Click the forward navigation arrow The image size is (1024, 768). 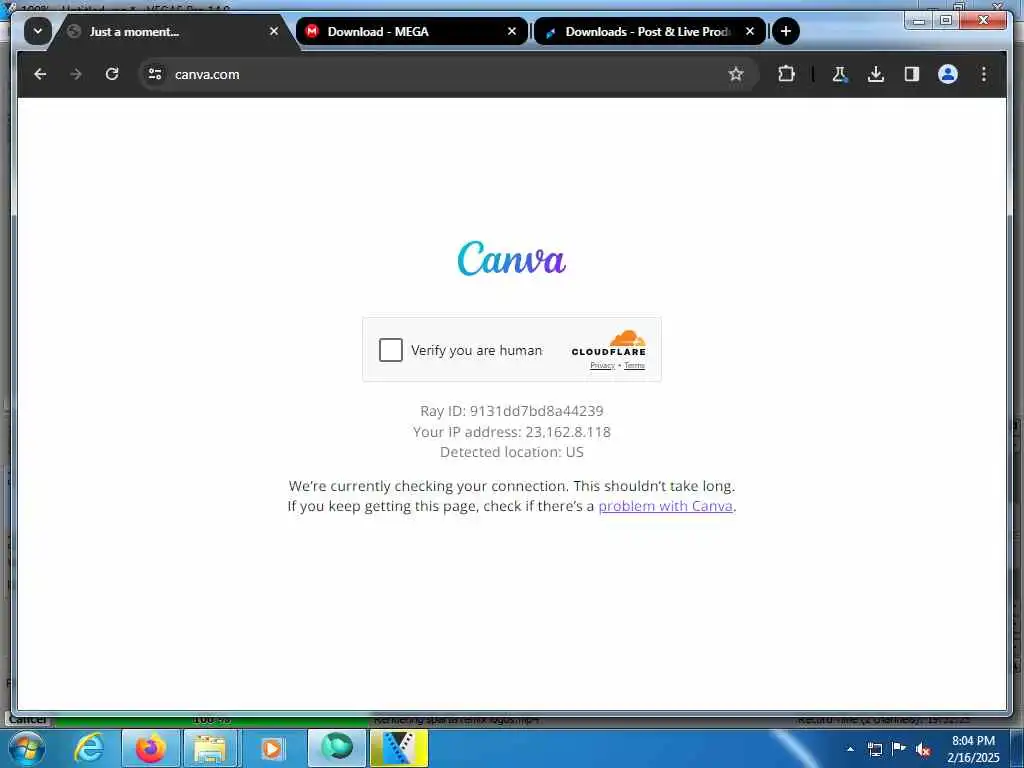[x=76, y=74]
